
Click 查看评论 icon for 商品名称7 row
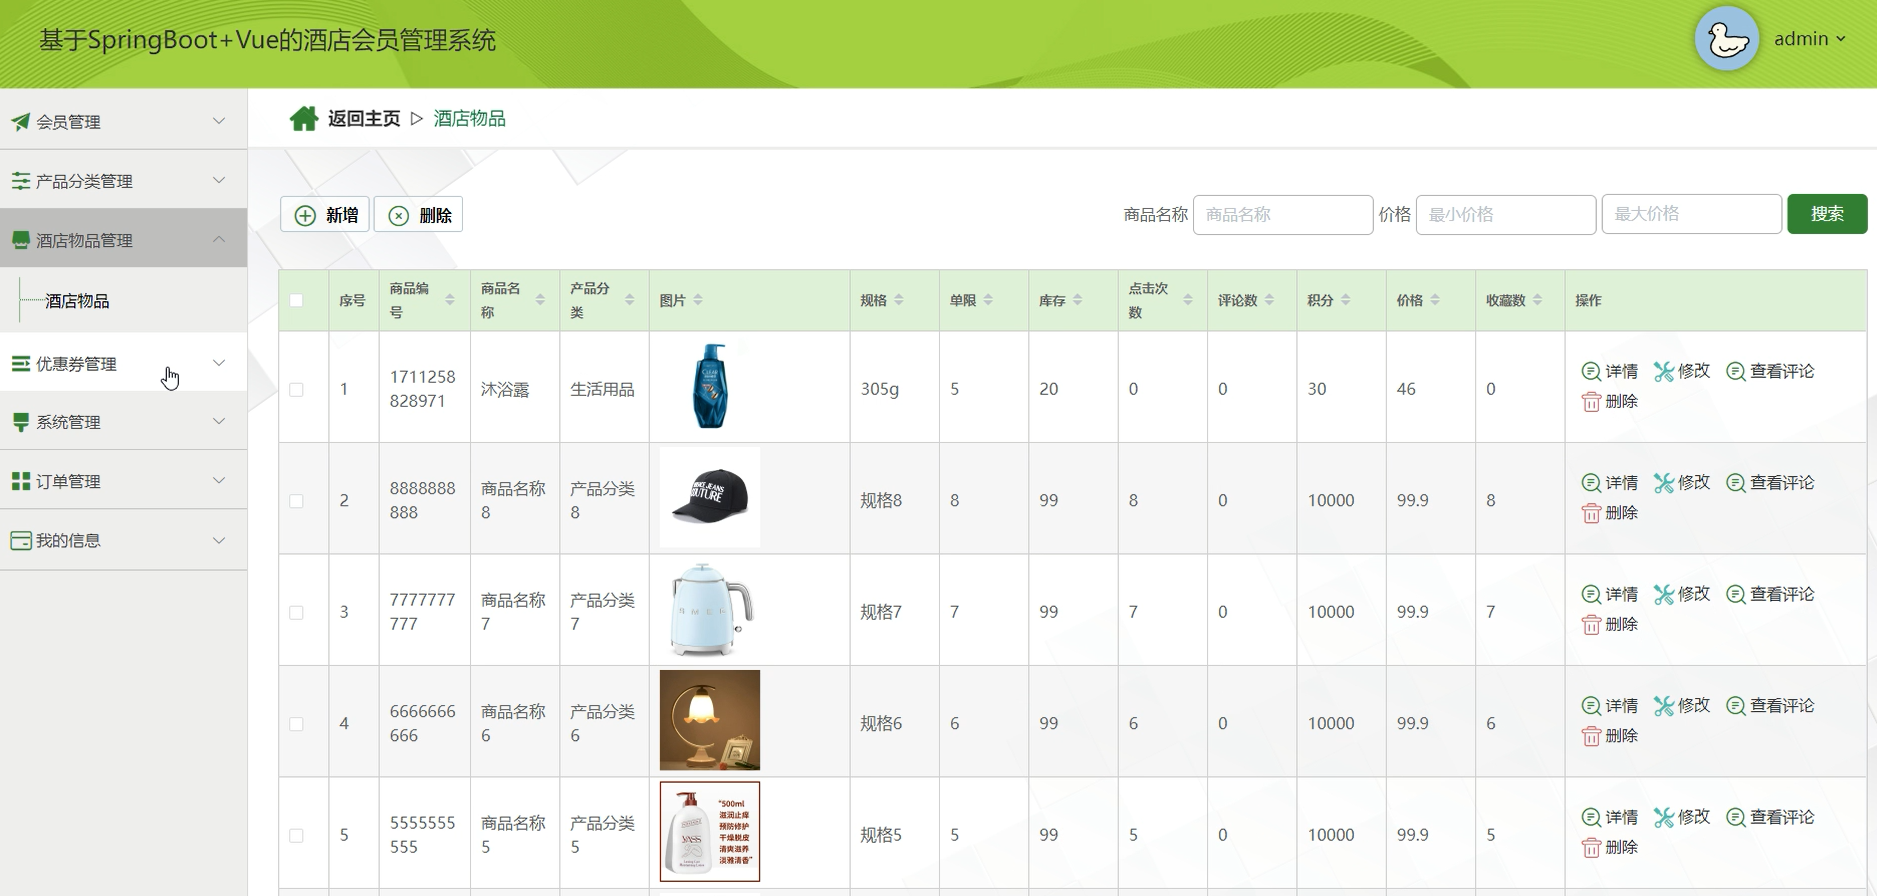coord(1736,594)
